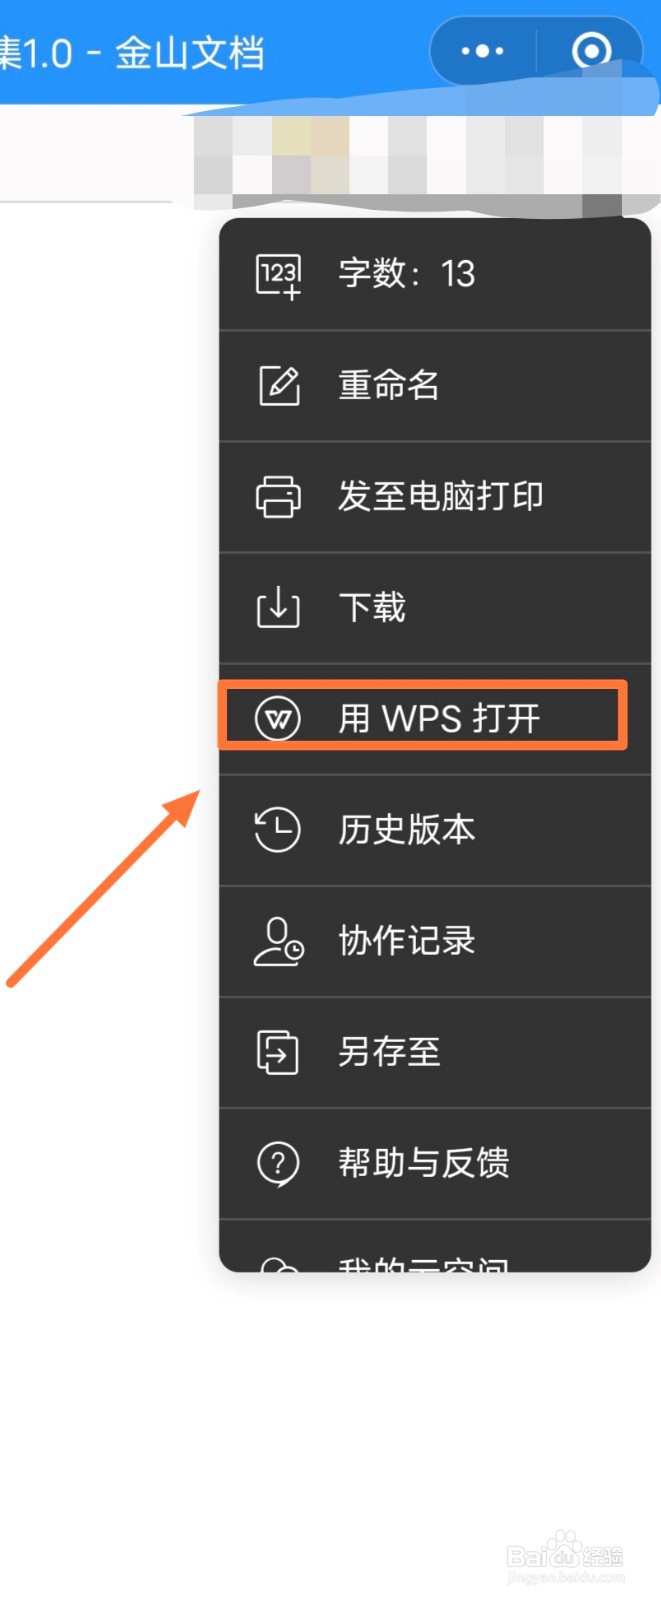Click the rename pencil icon
Image resolution: width=661 pixels, height=1600 pixels.
tap(279, 385)
